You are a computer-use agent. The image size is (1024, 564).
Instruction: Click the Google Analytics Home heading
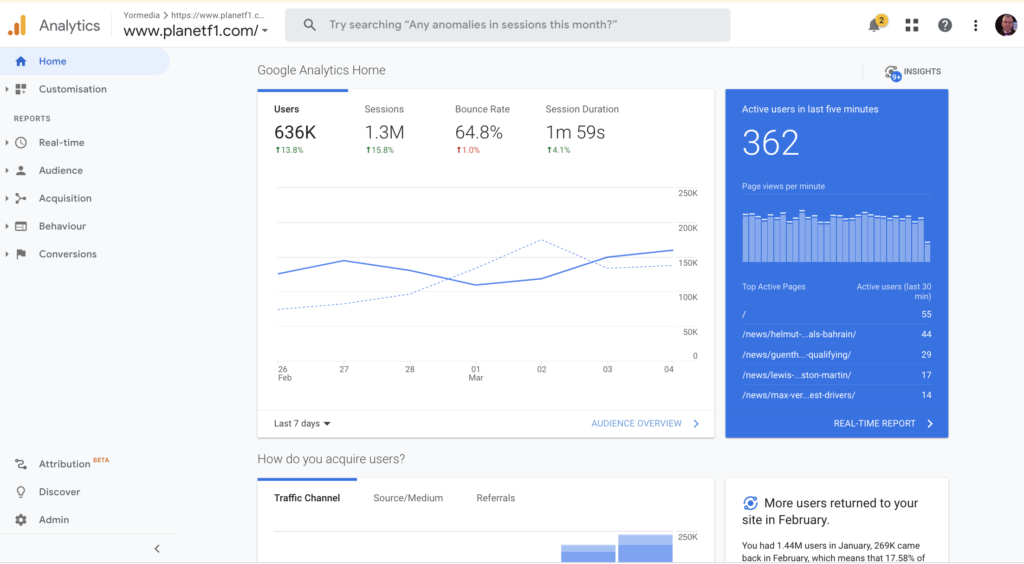coord(321,70)
